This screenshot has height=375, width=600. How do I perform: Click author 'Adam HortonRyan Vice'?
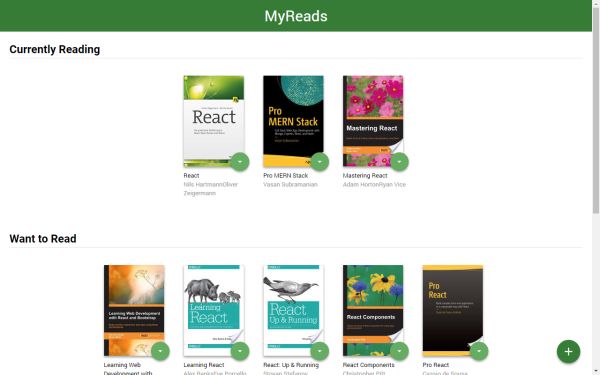tap(374, 184)
